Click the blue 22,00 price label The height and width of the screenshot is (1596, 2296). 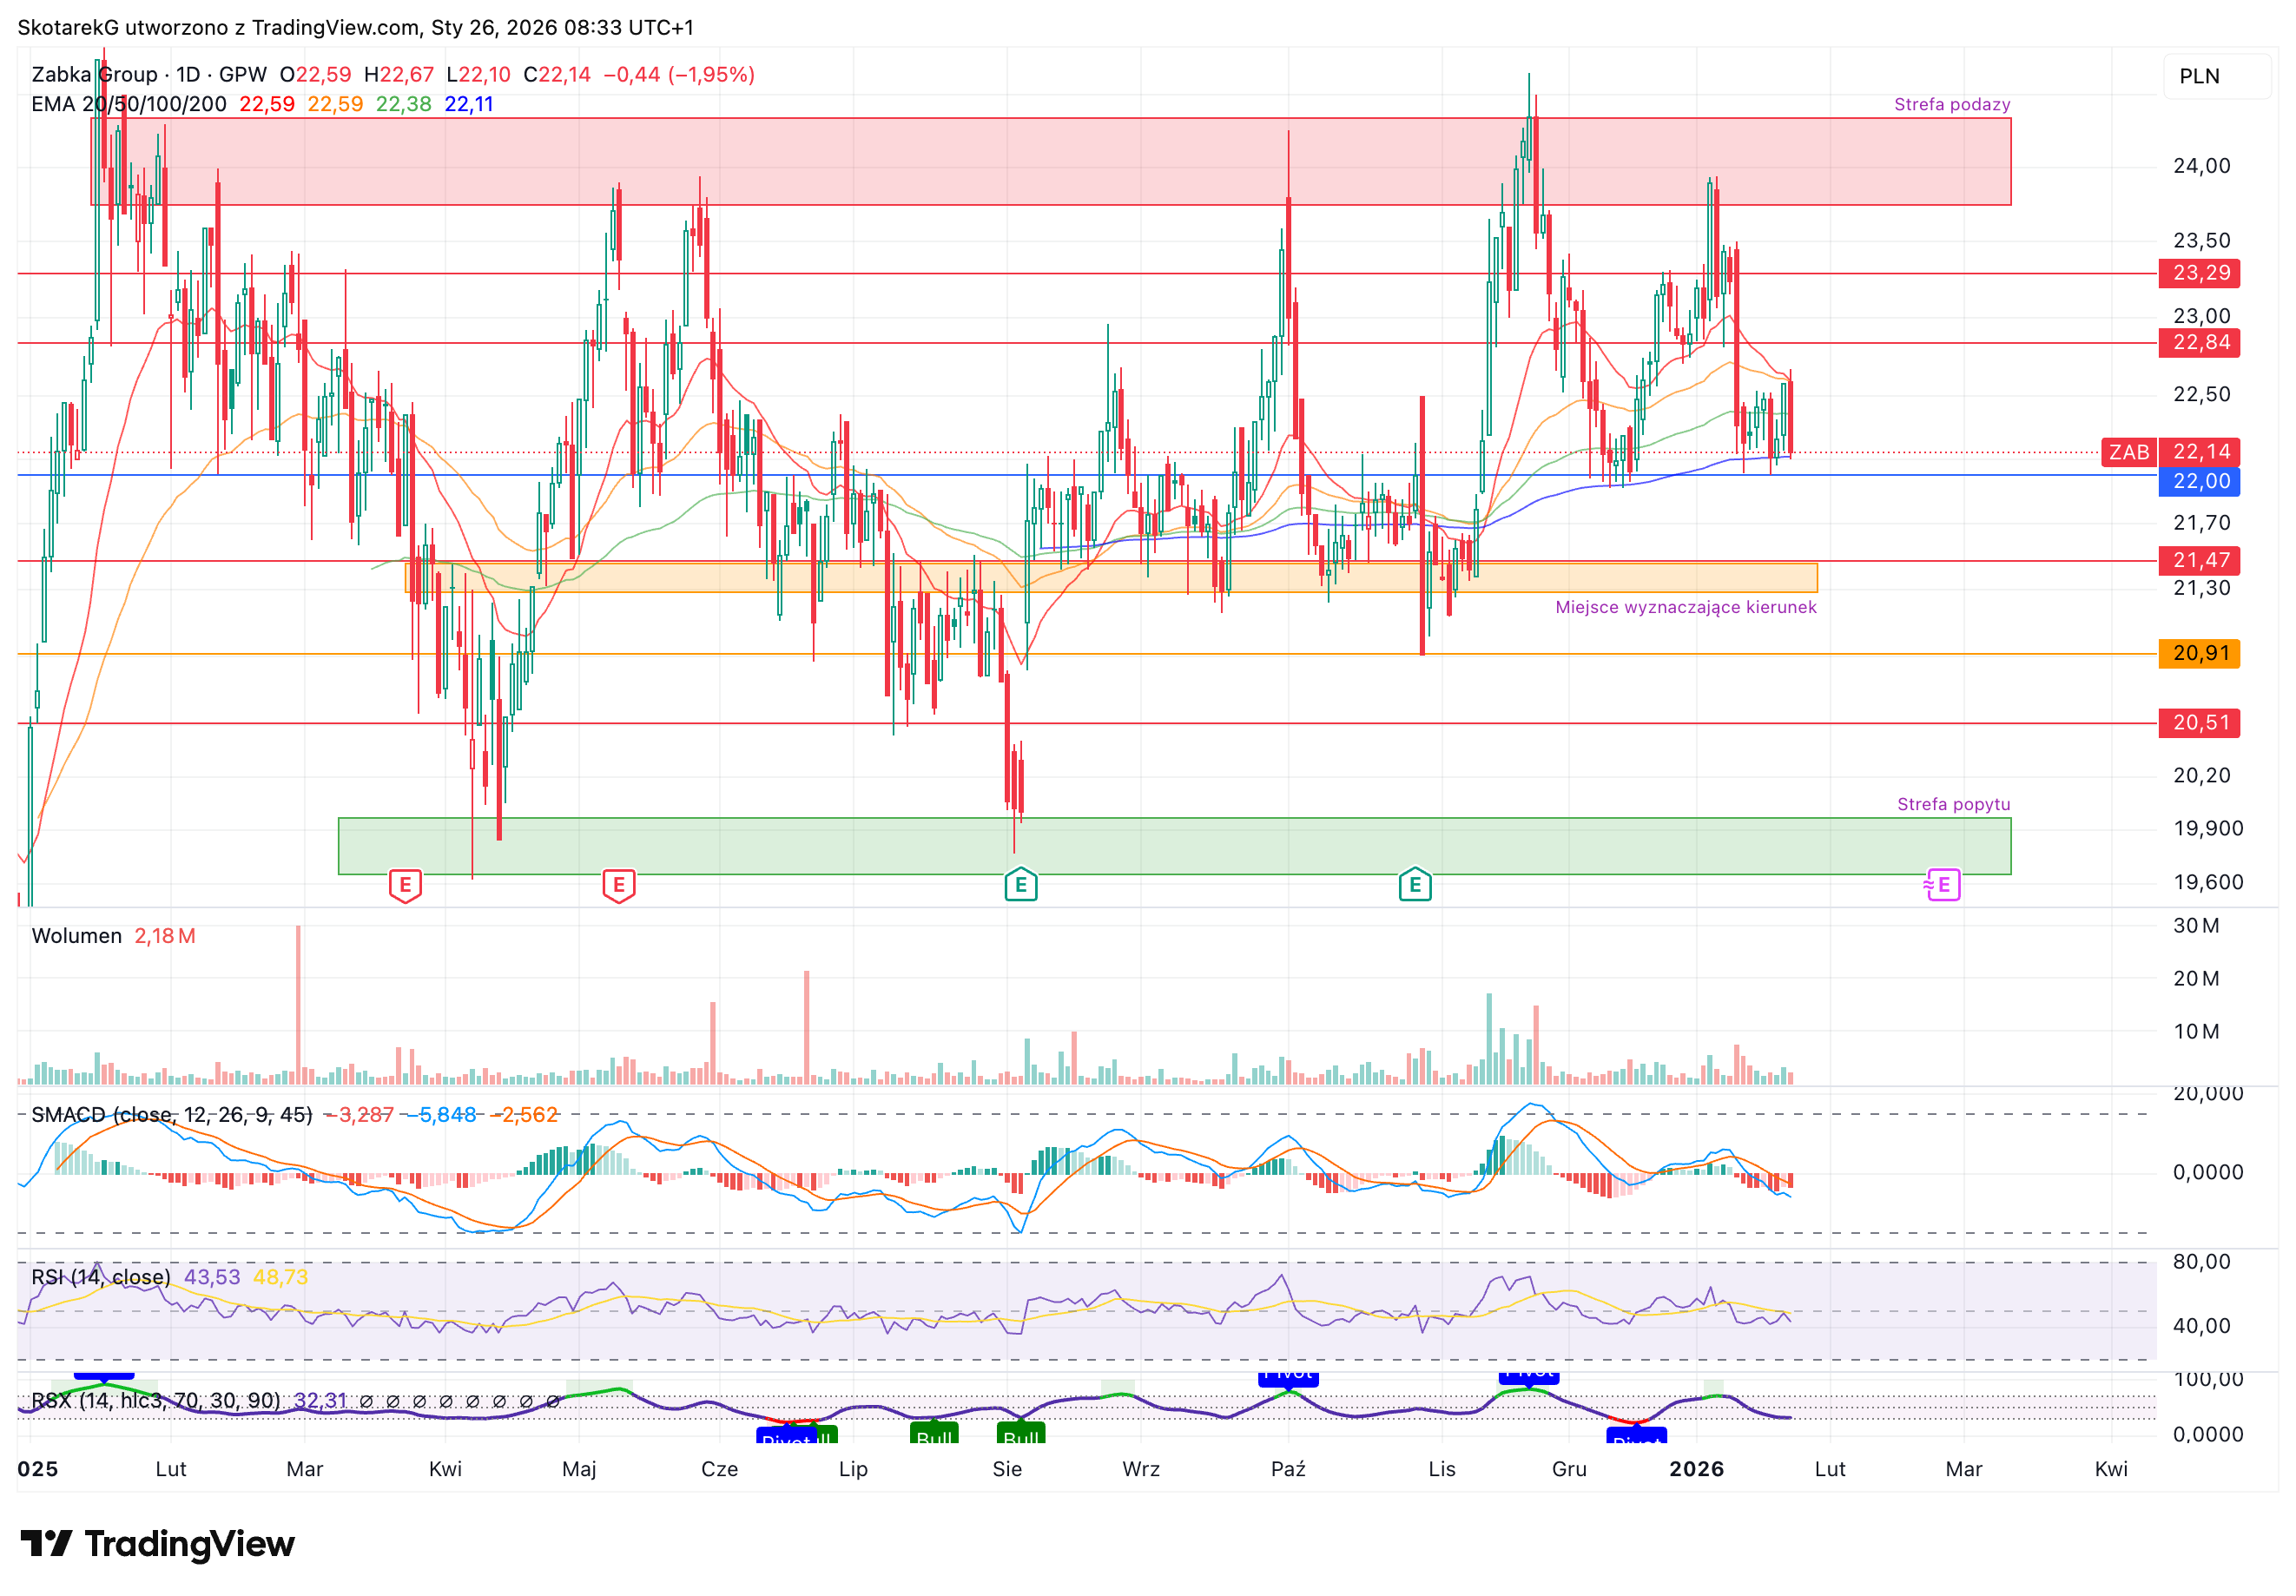pos(2200,481)
